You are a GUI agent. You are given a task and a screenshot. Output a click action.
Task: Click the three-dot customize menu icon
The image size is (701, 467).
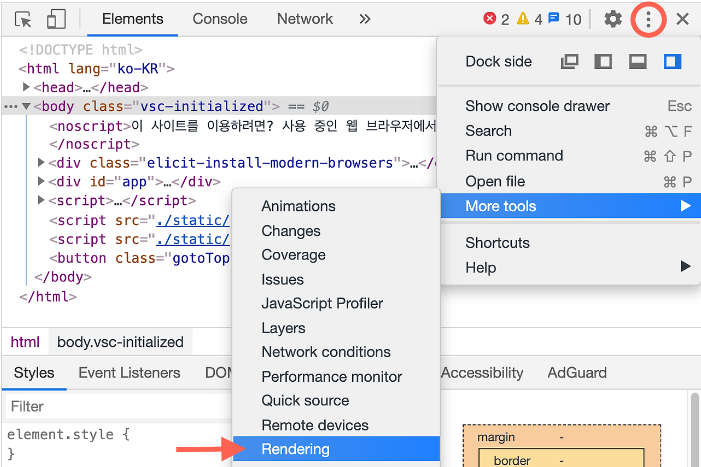[x=648, y=19]
